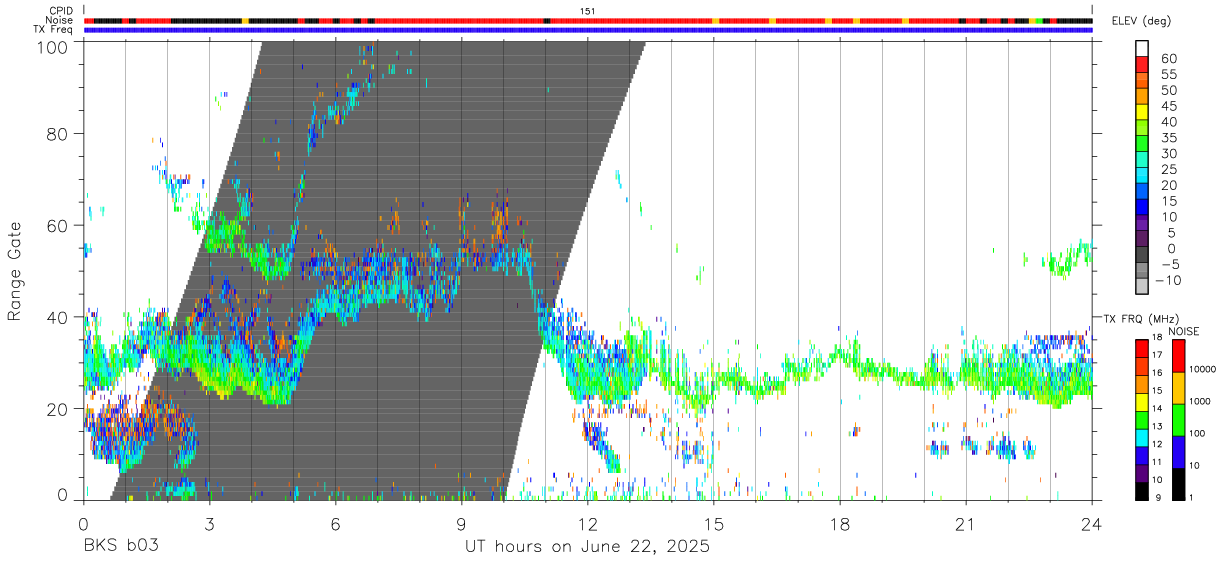The height and width of the screenshot is (567, 1228).
Task: Select the yellow 14–15 MHz TX frequency swatch
Action: pyautogui.click(x=1142, y=401)
